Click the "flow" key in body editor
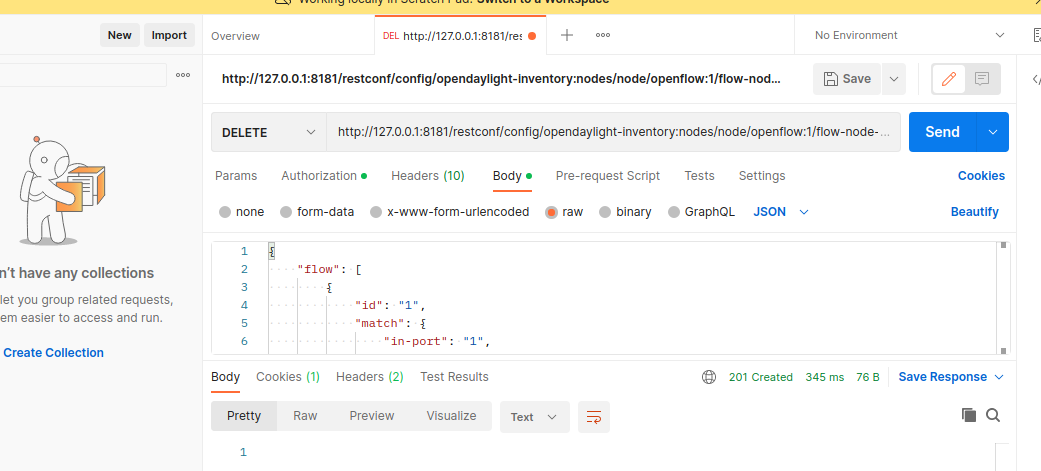This screenshot has height=471, width=1041. 318,270
